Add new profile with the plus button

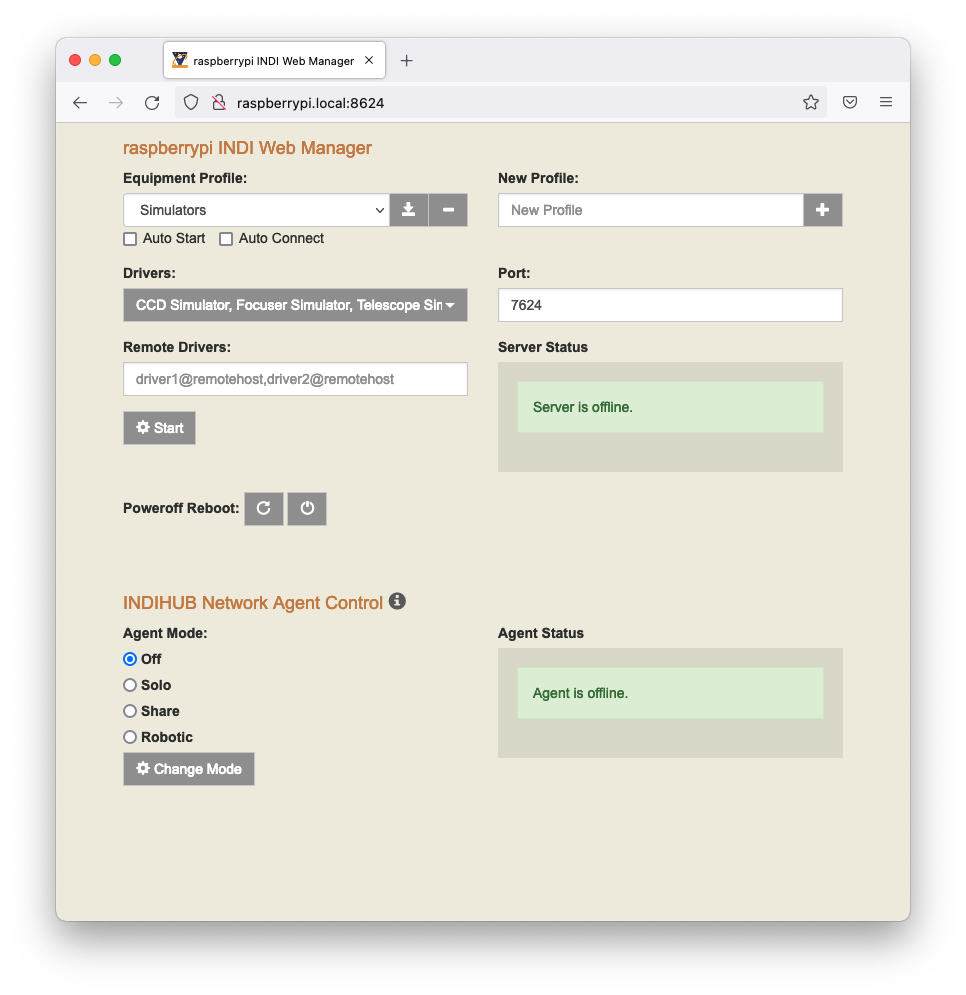click(x=823, y=210)
